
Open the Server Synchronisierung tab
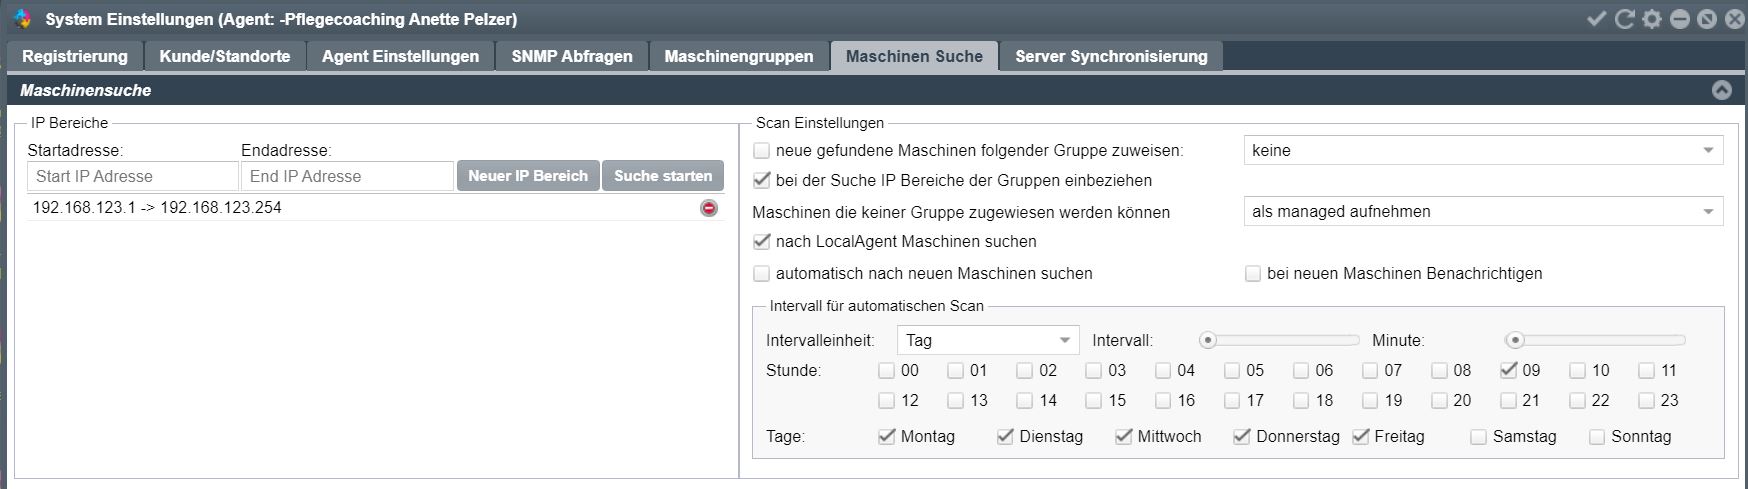pyautogui.click(x=1111, y=56)
